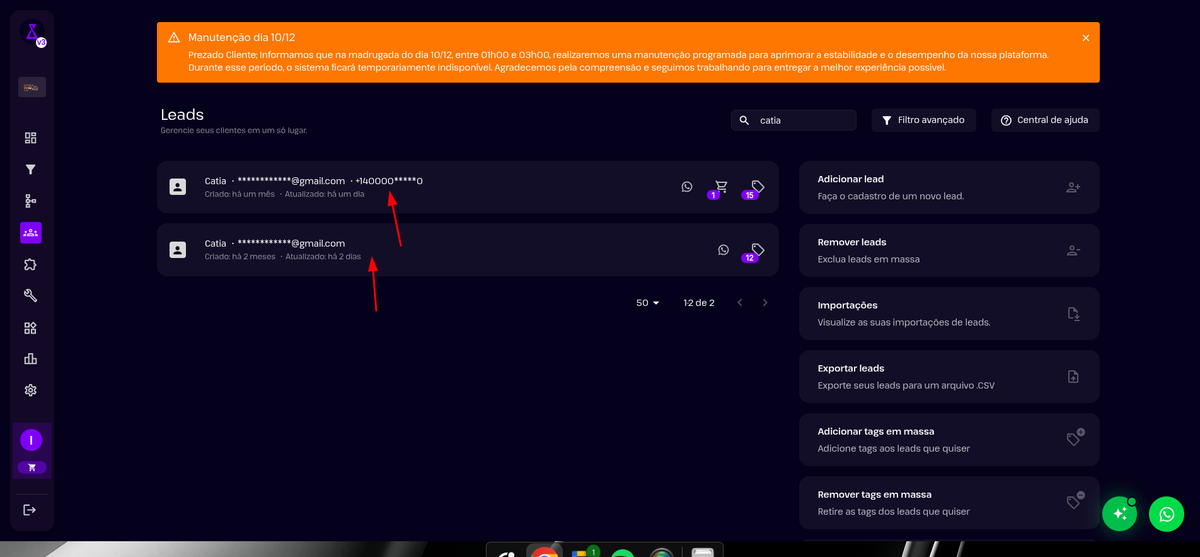Open settings gear in sidebar
Viewport: 1200px width, 557px height.
[x=31, y=390]
